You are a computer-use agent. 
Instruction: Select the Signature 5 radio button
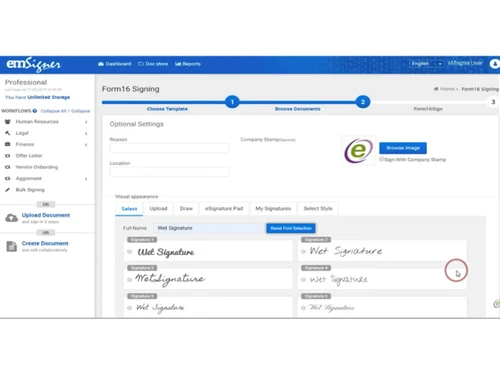click(x=130, y=308)
